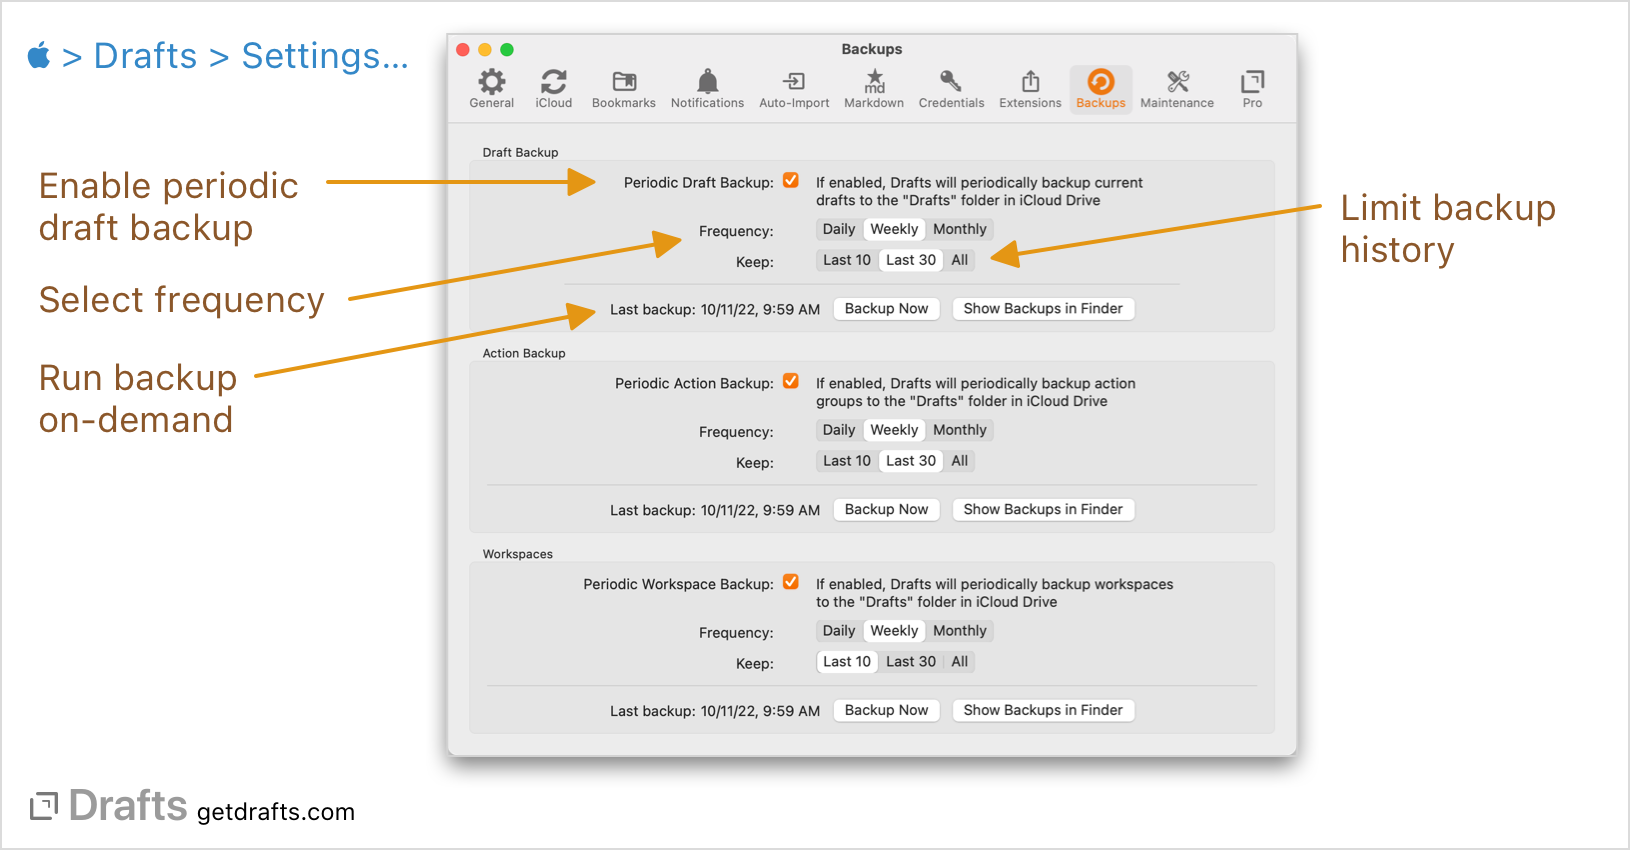This screenshot has width=1630, height=850.
Task: Set Workspace Backup frequency to Weekly
Action: 894,631
